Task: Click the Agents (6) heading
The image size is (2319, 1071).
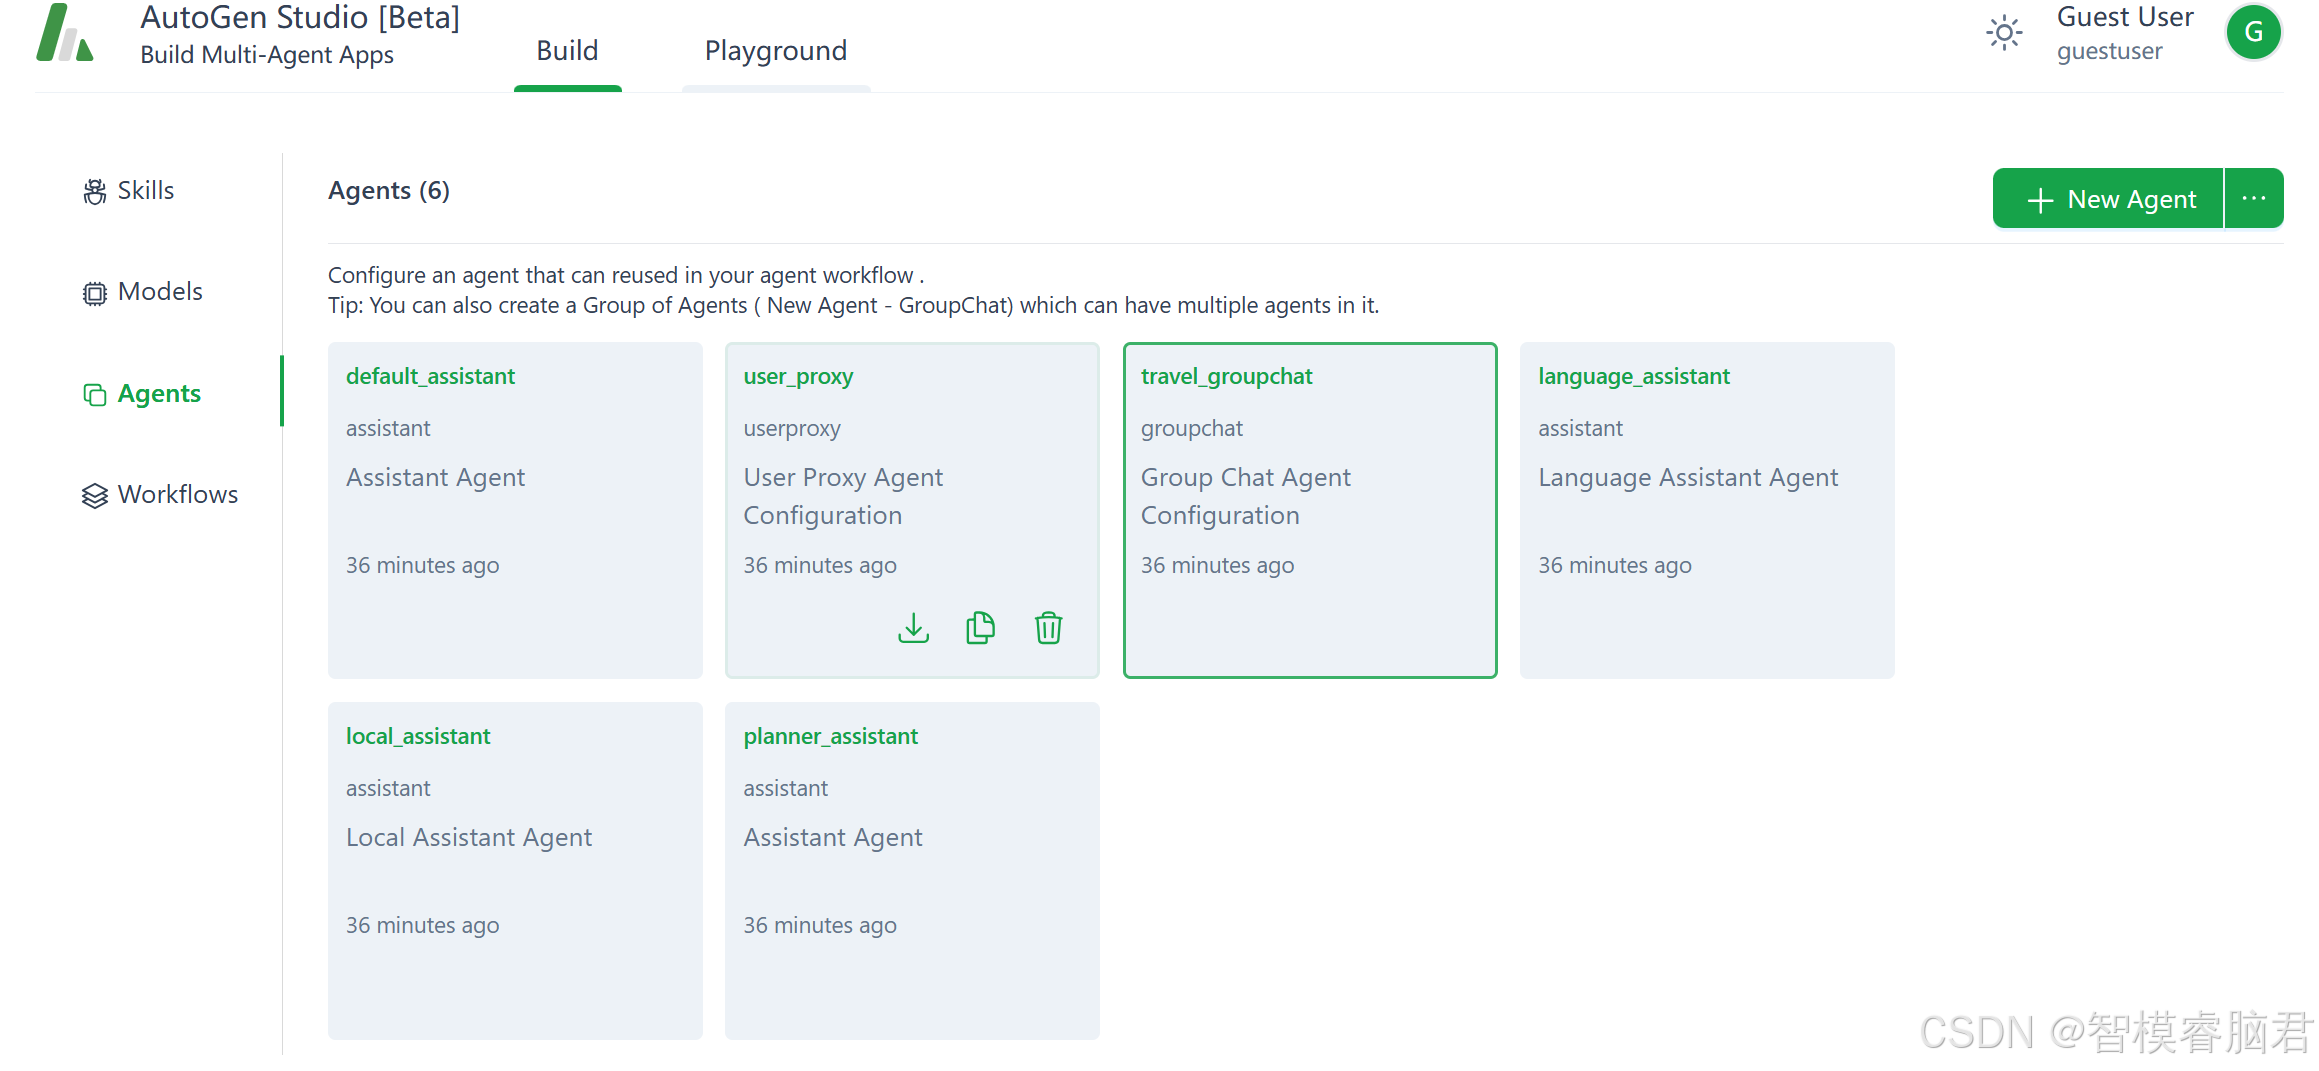Action: click(389, 190)
